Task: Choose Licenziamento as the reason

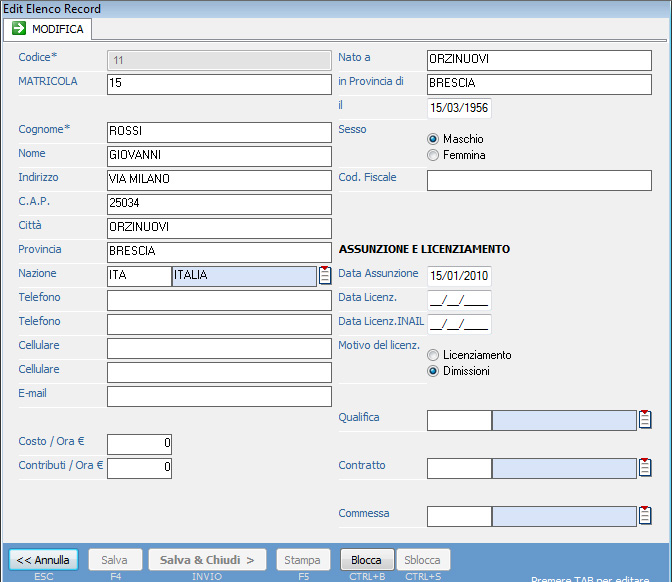Action: (433, 355)
